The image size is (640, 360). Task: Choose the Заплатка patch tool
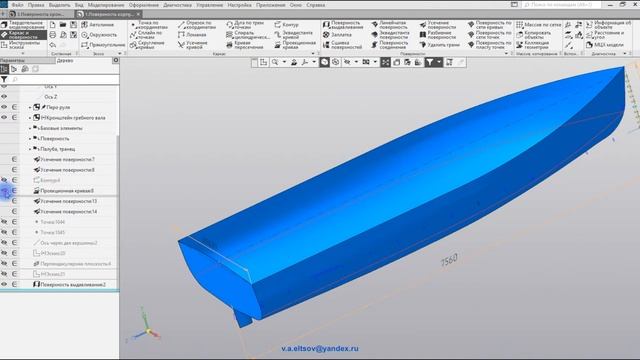pyautogui.click(x=337, y=35)
